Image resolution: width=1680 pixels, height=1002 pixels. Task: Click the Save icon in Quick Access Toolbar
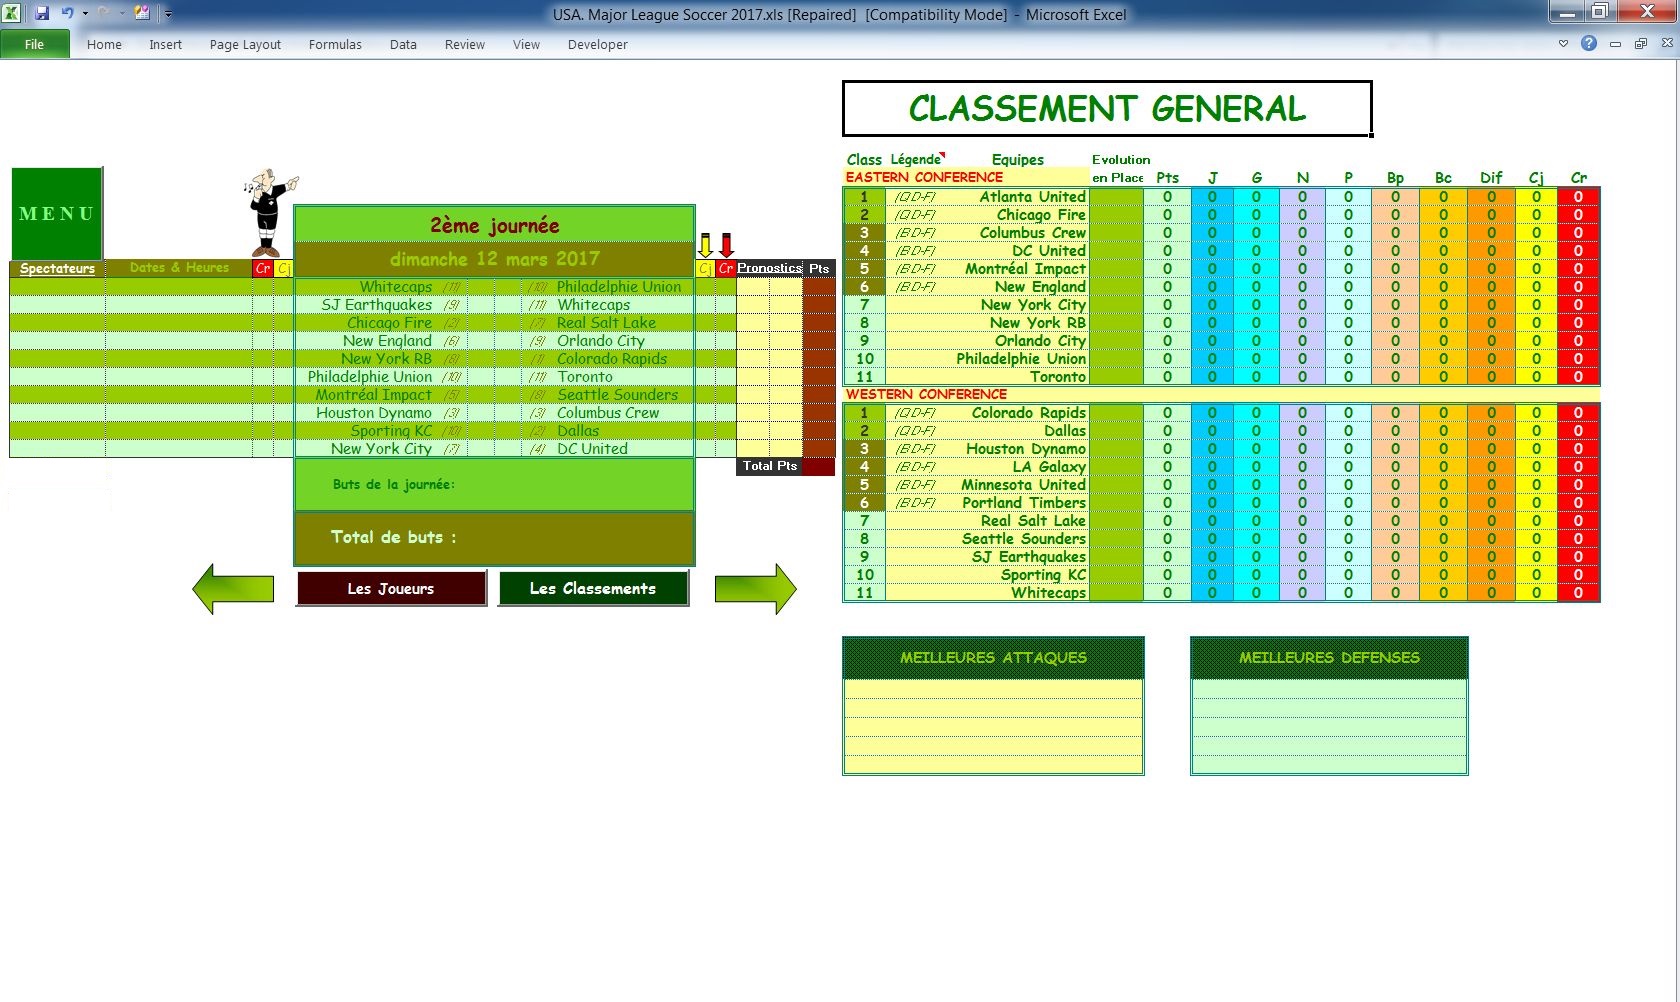(42, 14)
